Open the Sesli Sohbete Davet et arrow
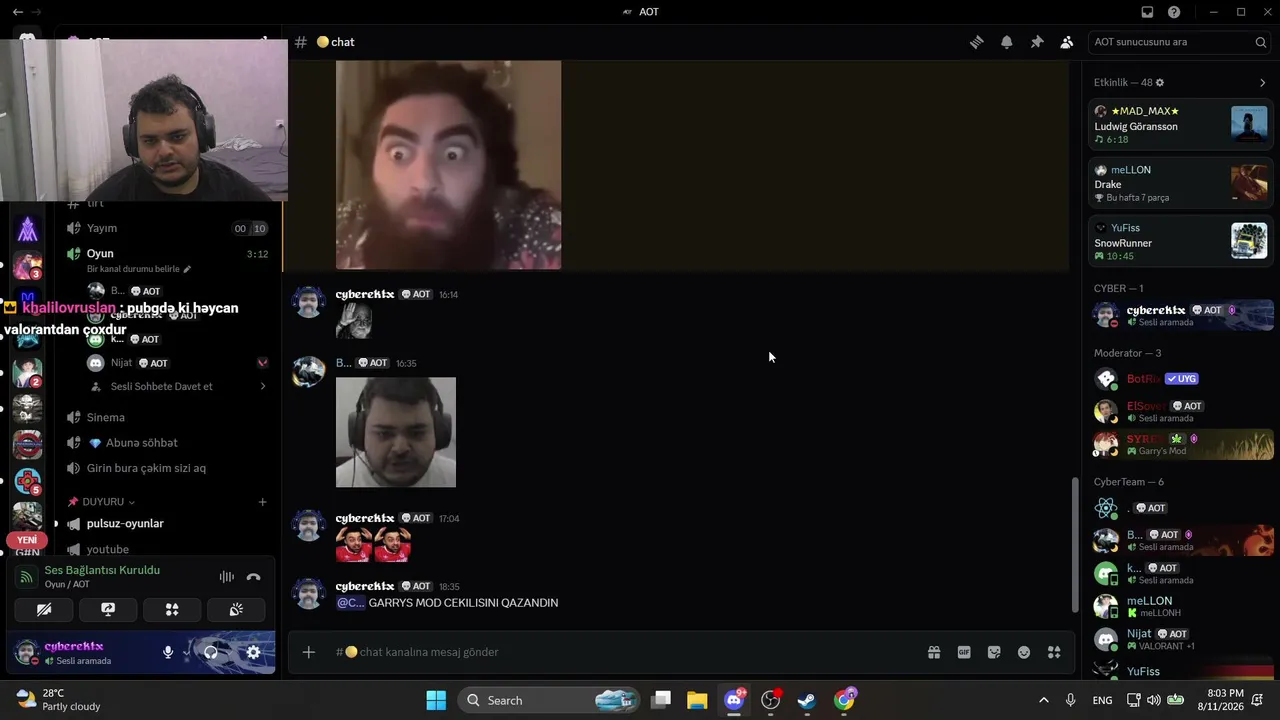Image resolution: width=1280 pixels, height=720 pixels. click(263, 387)
